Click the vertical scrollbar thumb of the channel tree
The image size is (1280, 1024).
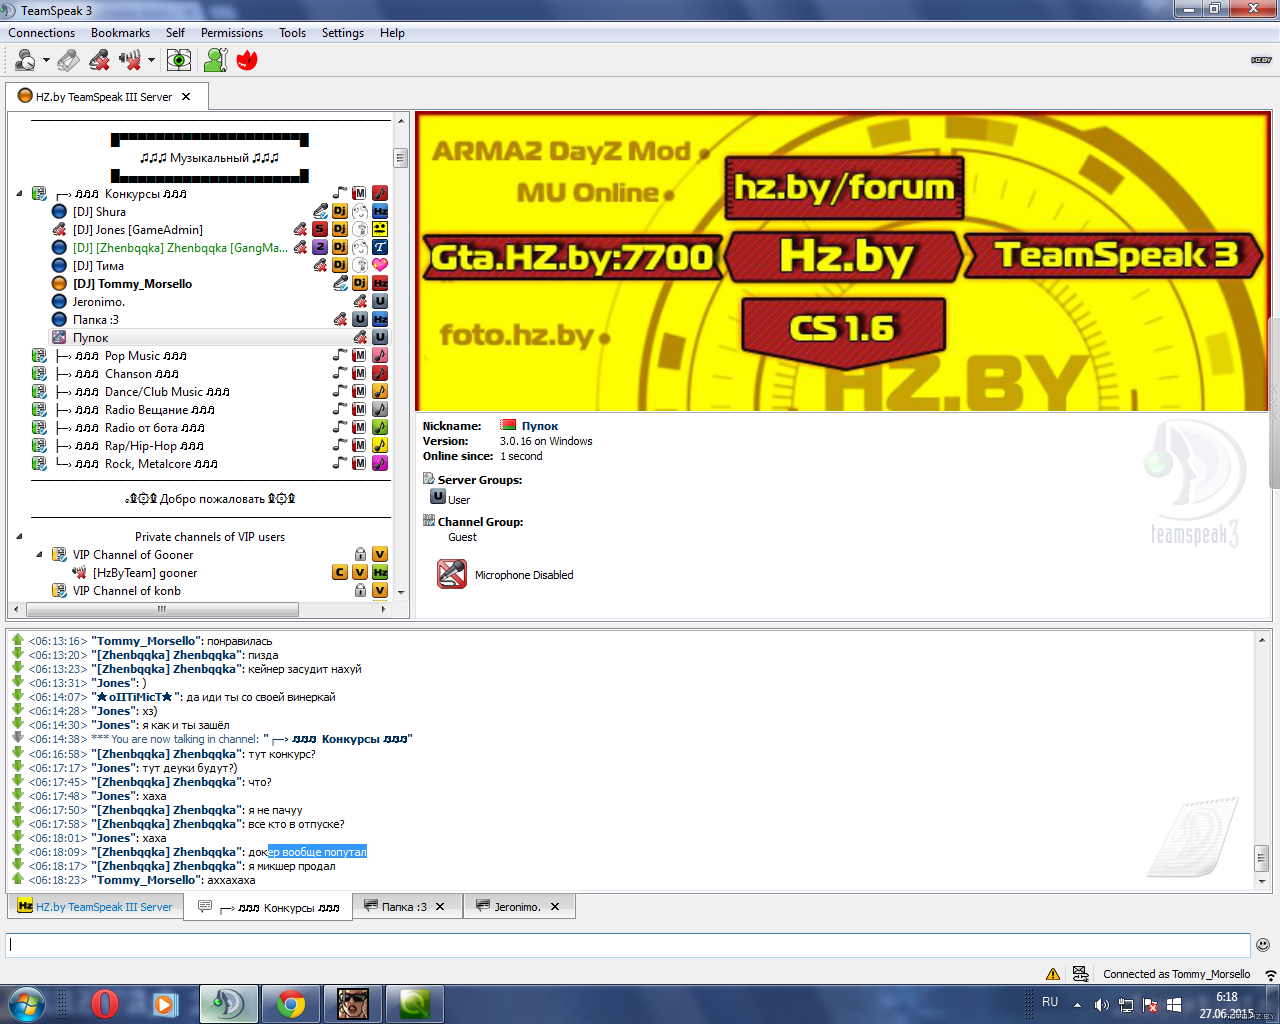pos(401,157)
